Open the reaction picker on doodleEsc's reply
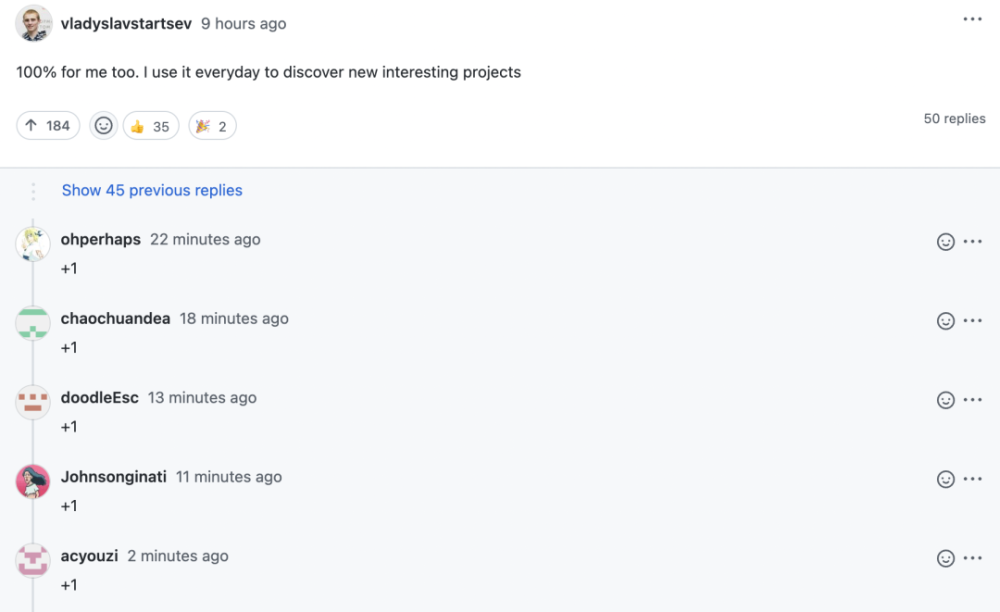1000x612 pixels. pyautogui.click(x=946, y=399)
